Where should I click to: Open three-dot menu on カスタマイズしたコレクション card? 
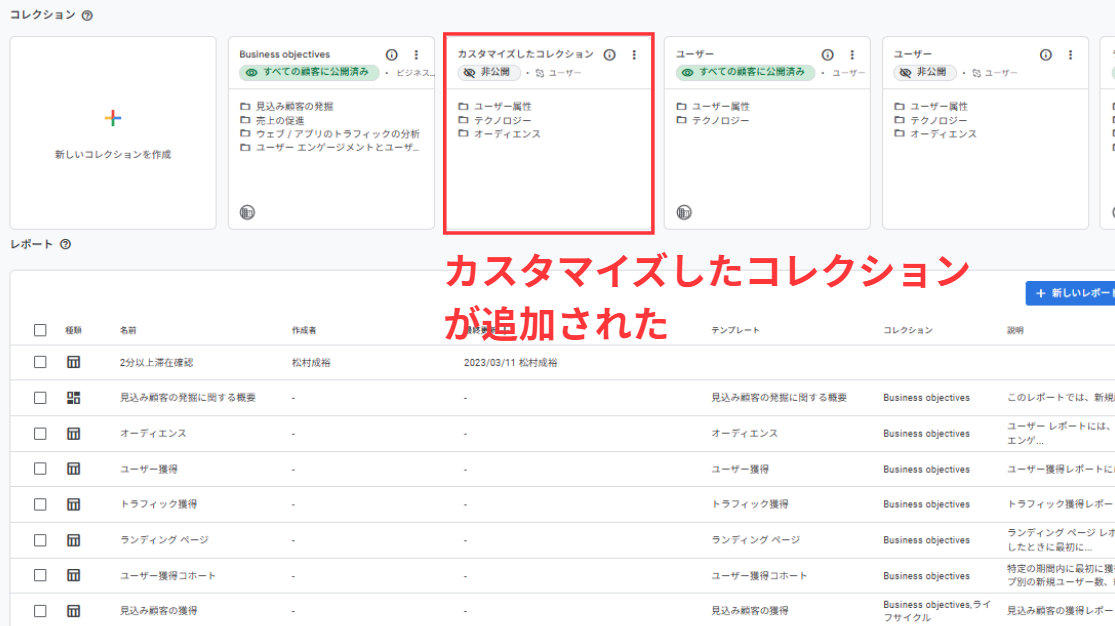click(x=634, y=55)
